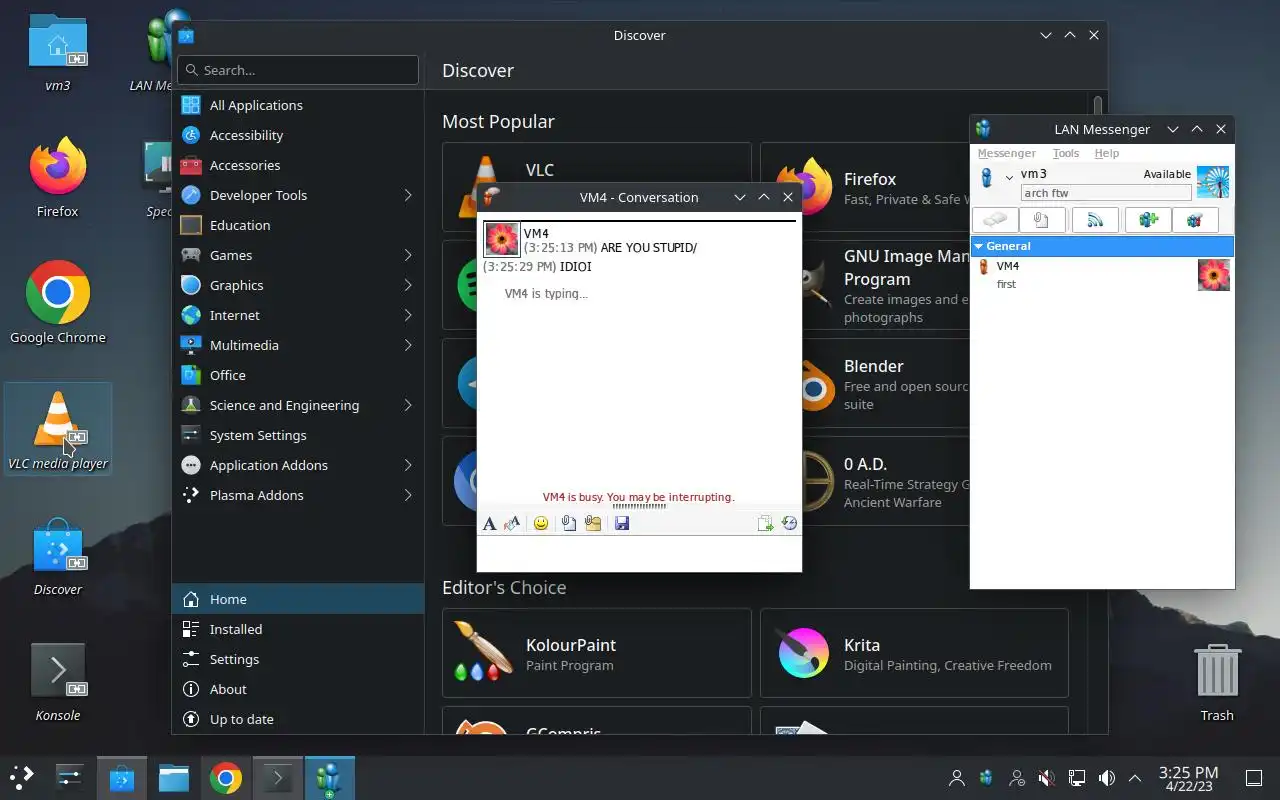
Task: Open Discover Settings page
Action: (298, 659)
